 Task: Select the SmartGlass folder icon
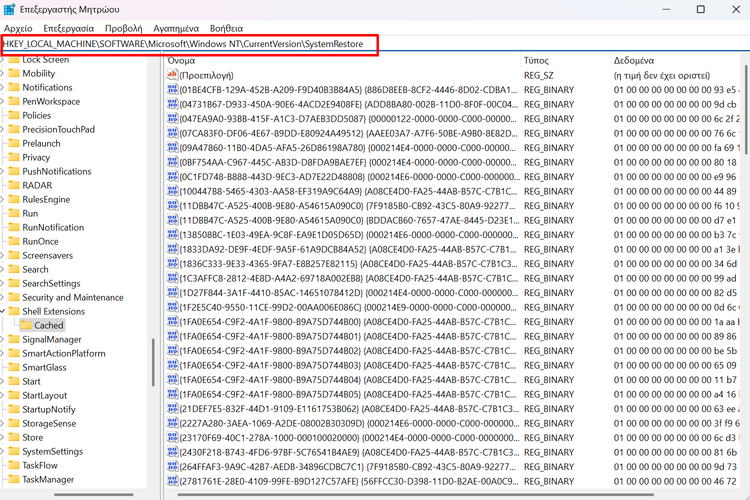click(x=14, y=367)
